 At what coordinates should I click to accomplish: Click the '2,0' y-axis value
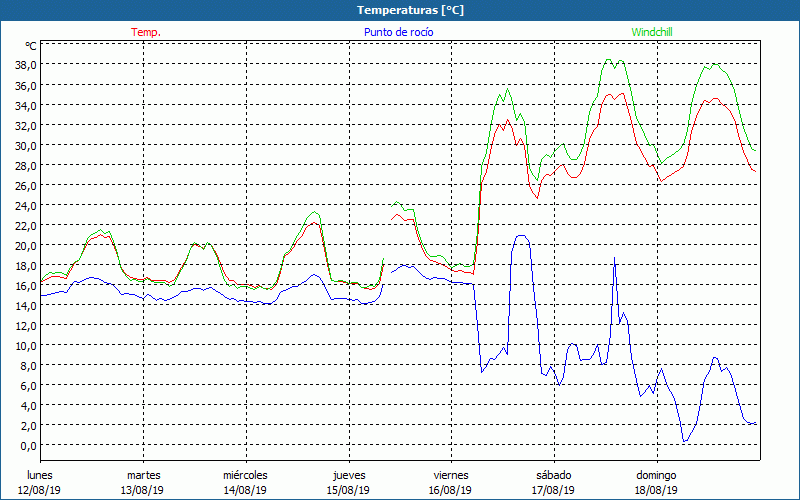coord(29,426)
